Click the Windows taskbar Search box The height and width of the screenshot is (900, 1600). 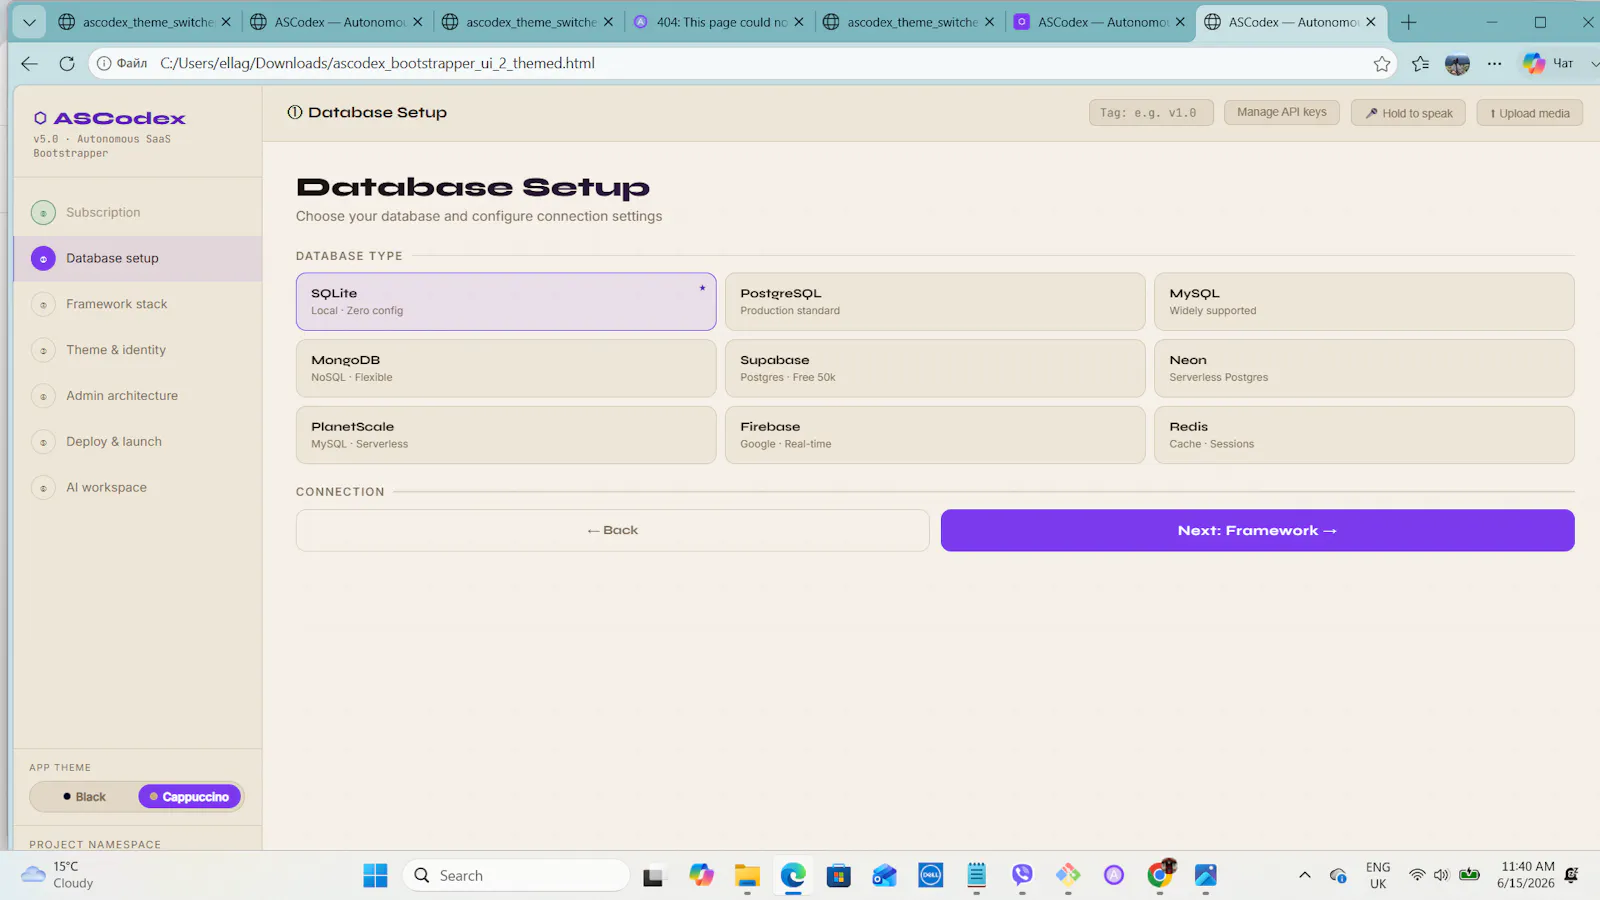[x=516, y=876]
